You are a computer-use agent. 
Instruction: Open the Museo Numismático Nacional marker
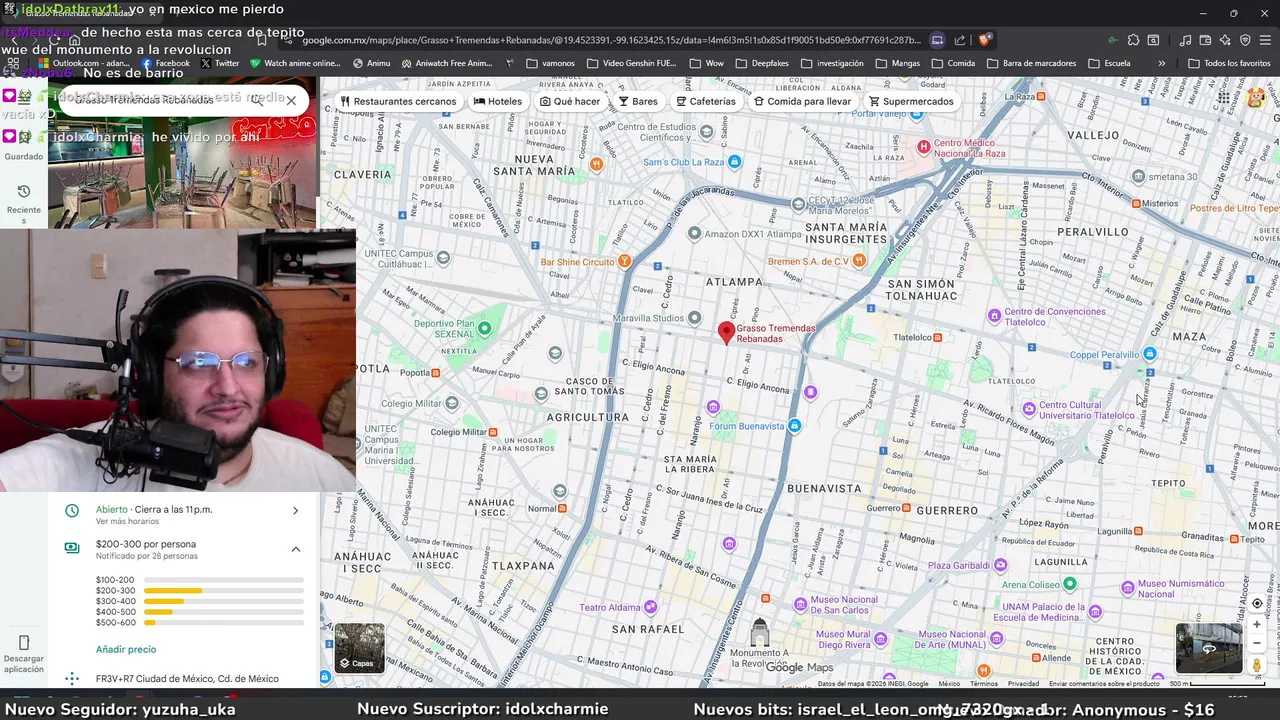coord(1128,588)
